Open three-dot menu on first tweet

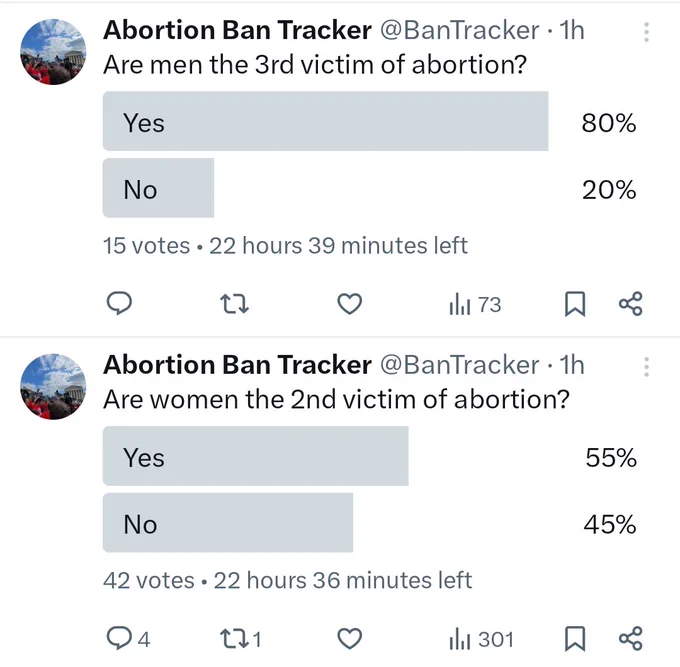[646, 32]
